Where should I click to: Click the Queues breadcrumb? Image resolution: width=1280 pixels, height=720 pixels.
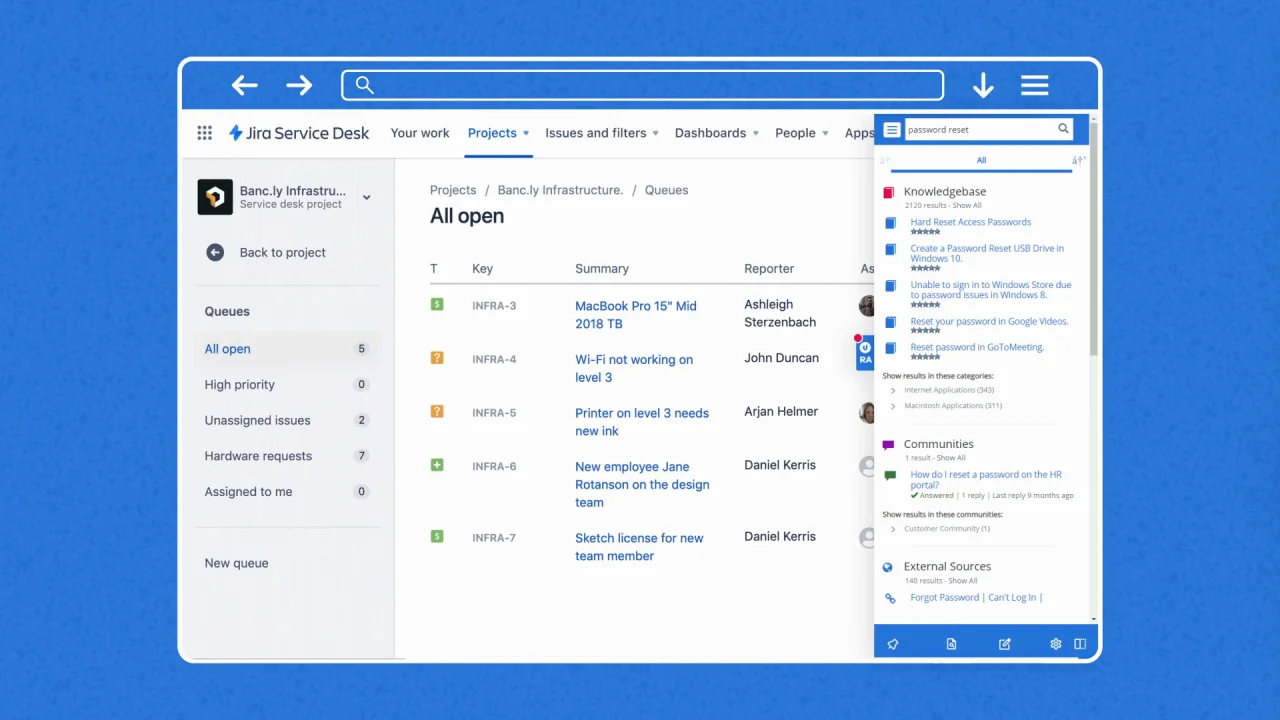666,190
